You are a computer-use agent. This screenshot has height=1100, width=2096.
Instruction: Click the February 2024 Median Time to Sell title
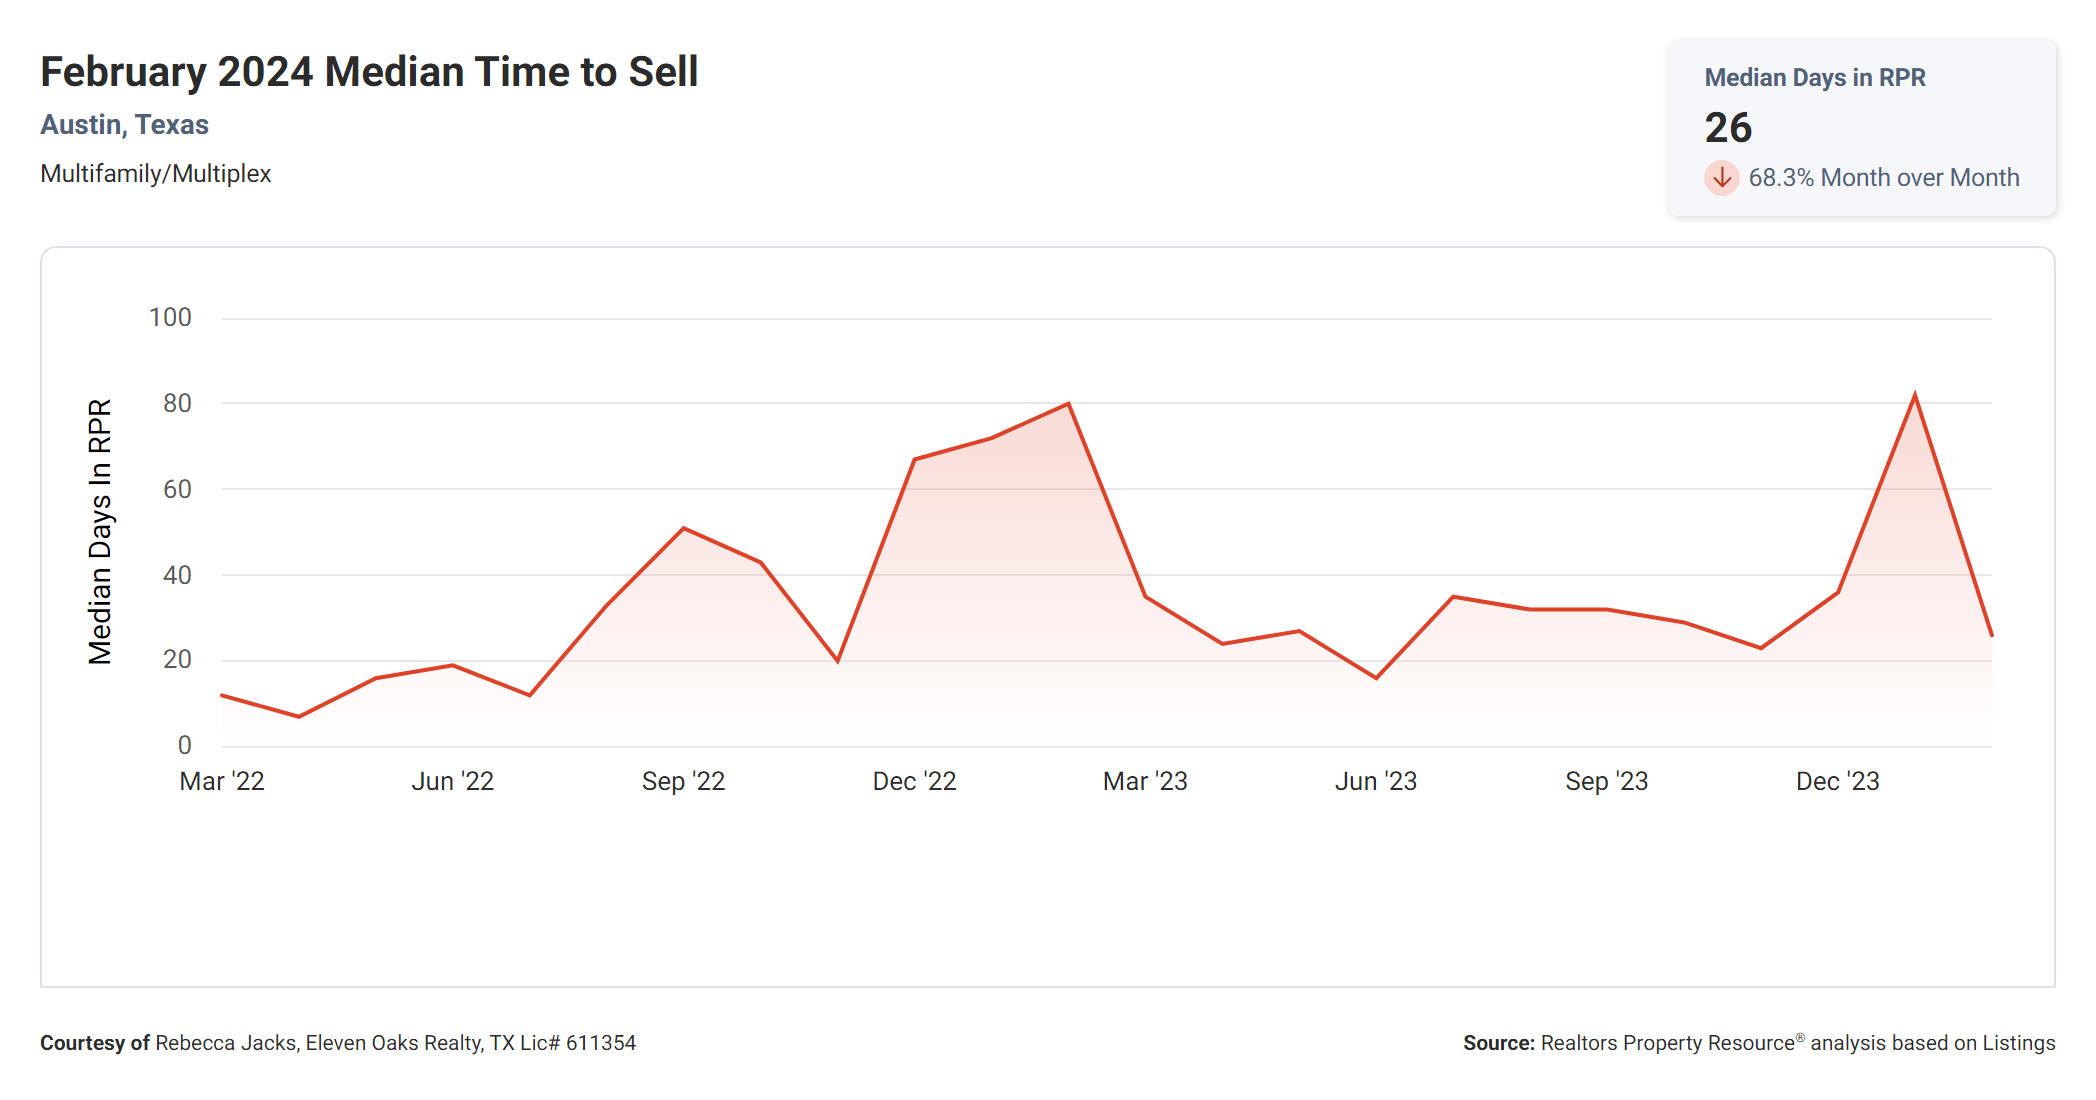tap(369, 72)
